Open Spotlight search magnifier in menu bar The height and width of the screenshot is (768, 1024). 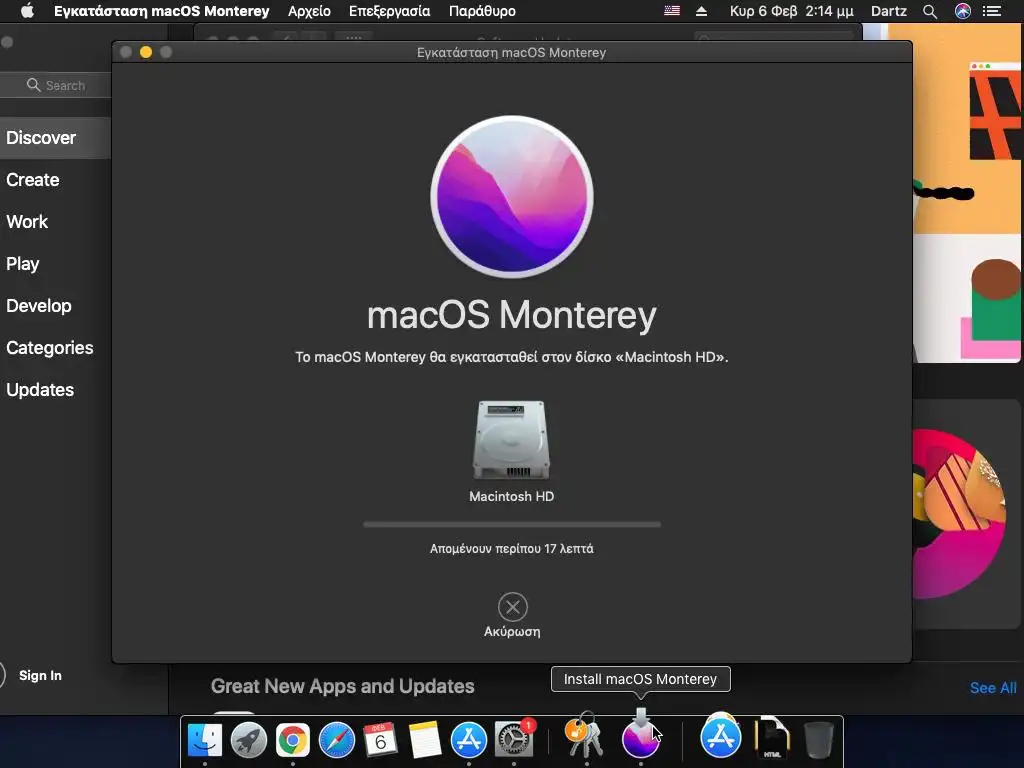click(x=930, y=11)
